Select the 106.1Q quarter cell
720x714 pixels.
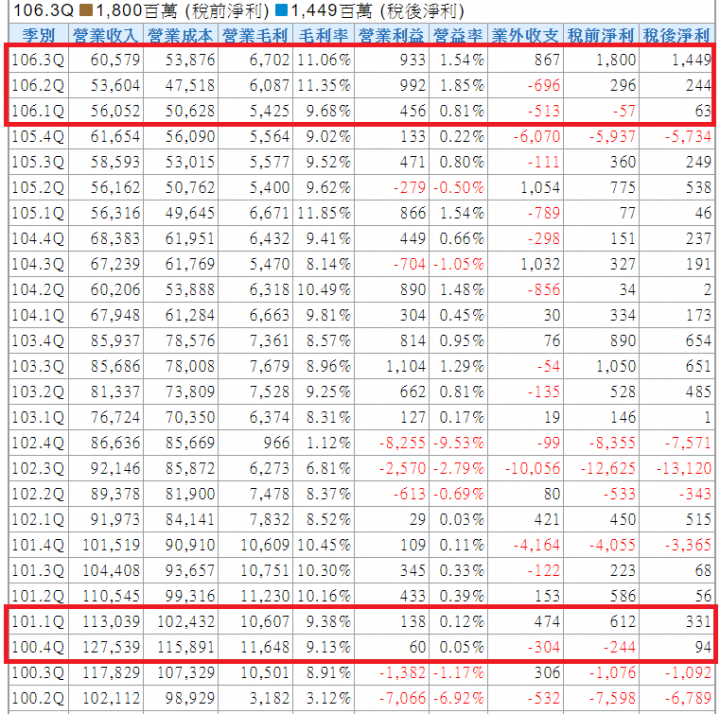[x=39, y=111]
